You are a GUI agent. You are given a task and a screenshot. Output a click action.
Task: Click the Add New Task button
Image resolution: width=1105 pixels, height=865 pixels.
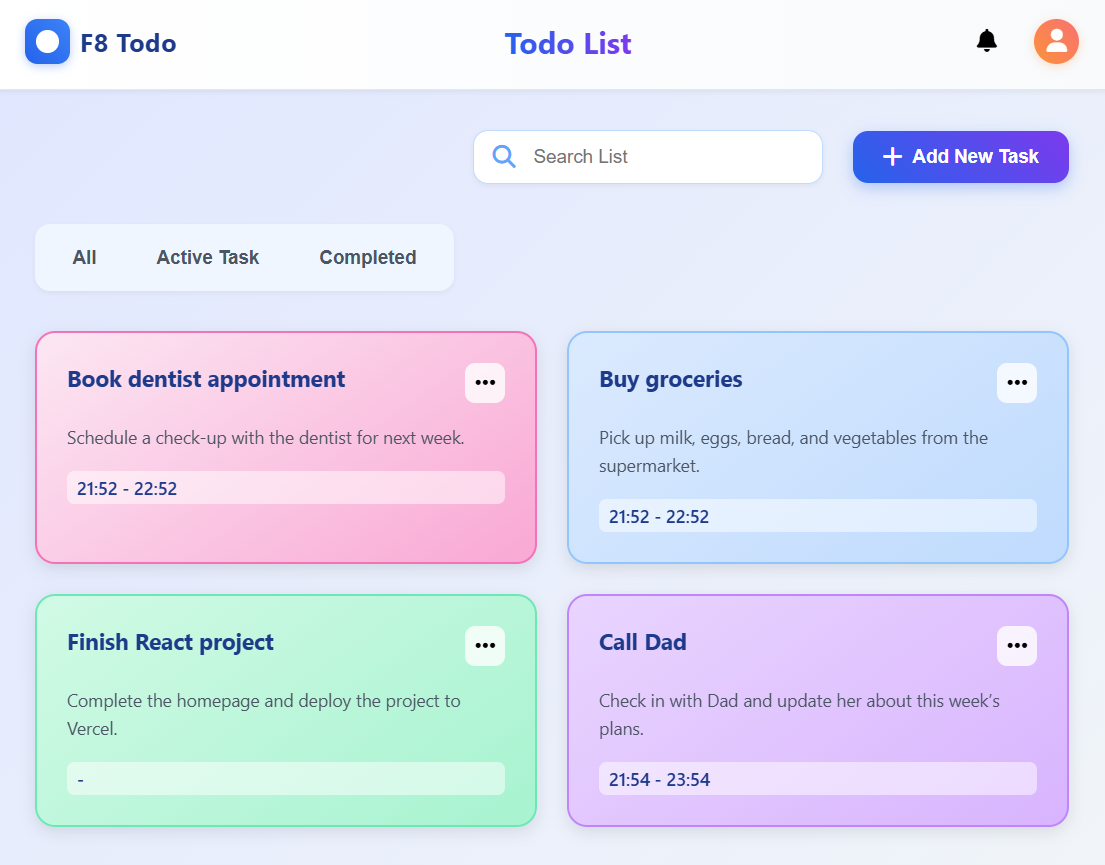click(x=961, y=157)
